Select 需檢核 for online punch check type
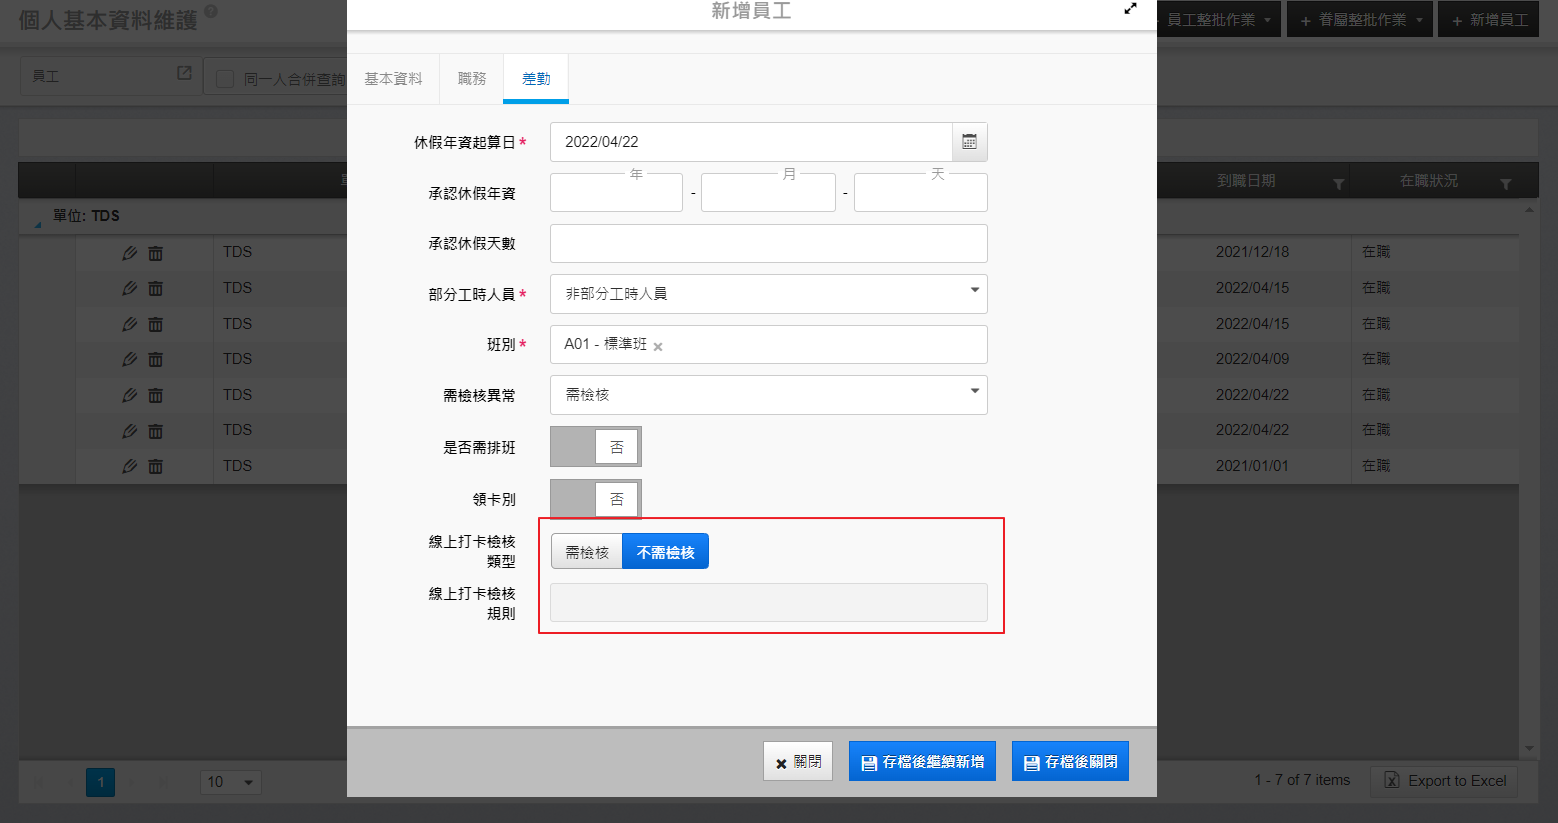This screenshot has width=1558, height=823. pyautogui.click(x=587, y=552)
